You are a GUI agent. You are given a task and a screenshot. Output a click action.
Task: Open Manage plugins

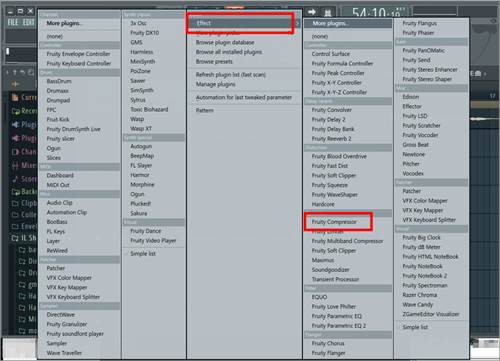coord(216,84)
